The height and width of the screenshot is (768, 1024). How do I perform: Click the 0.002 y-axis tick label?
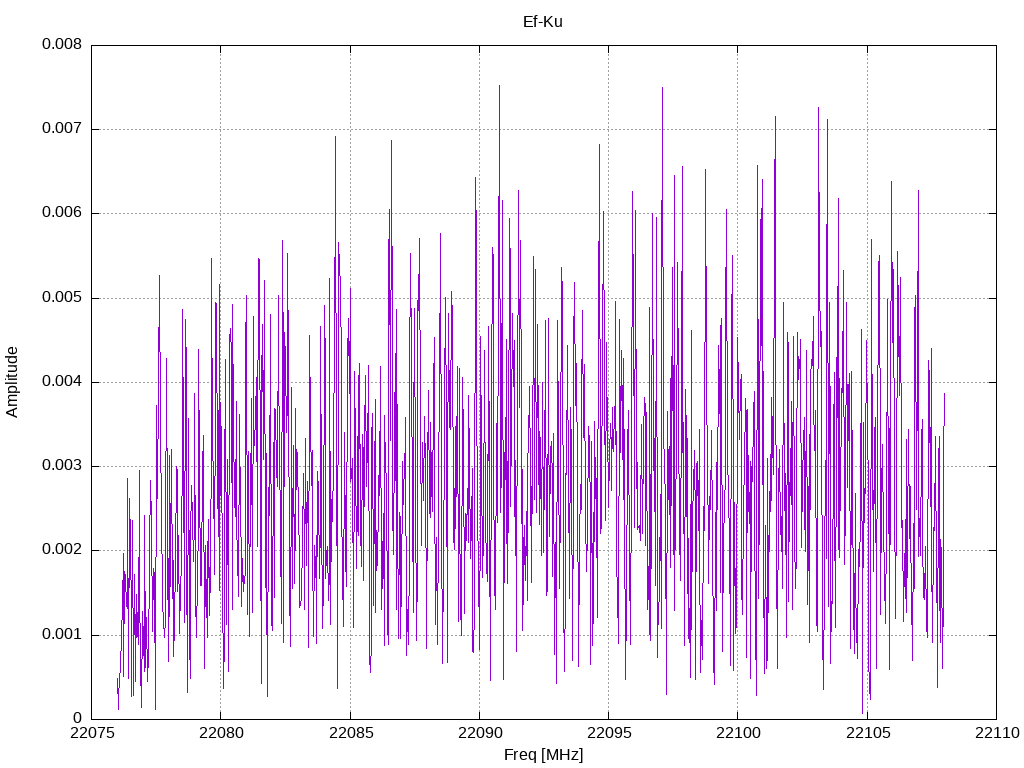click(x=62, y=550)
